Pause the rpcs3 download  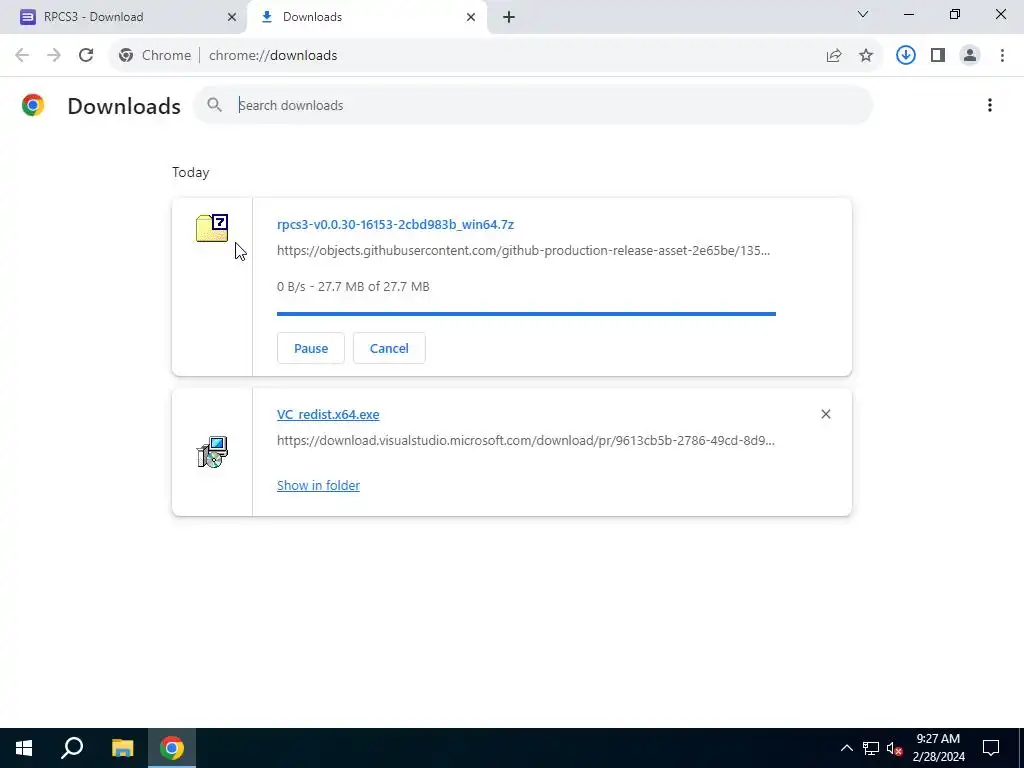point(311,348)
